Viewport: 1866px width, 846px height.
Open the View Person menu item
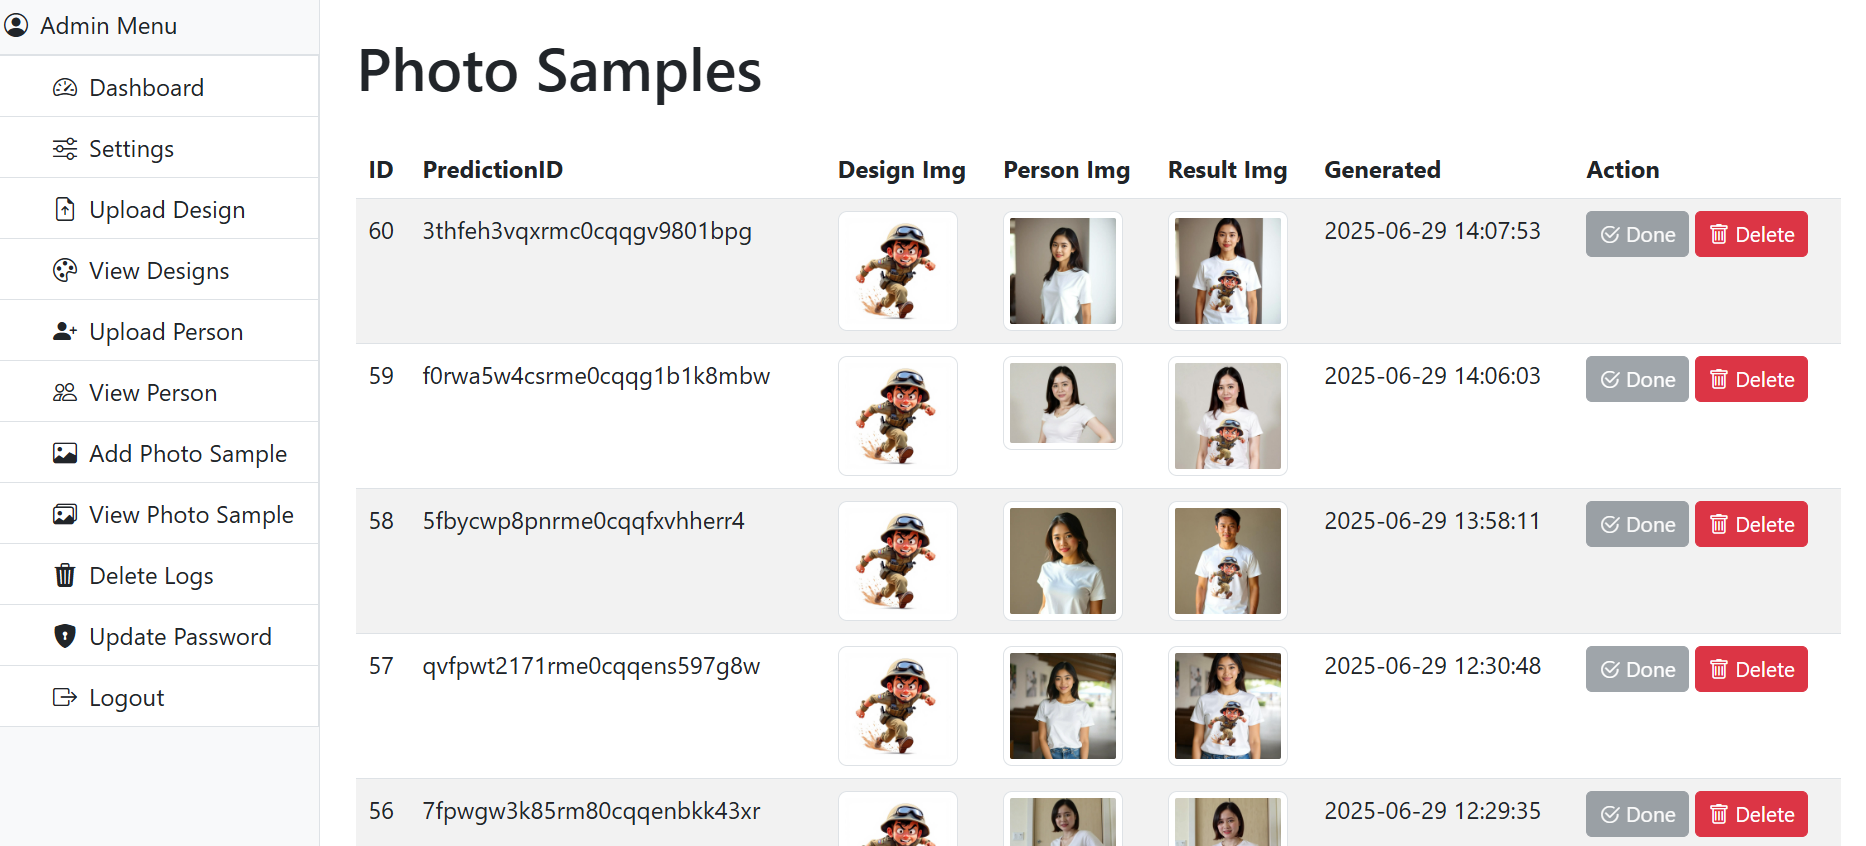153,393
